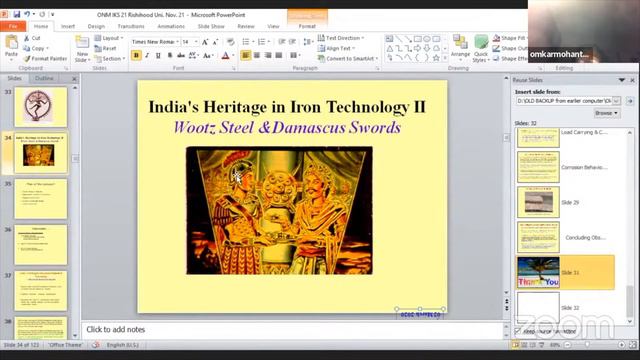Select the star shape in shapes gallery

(436, 58)
